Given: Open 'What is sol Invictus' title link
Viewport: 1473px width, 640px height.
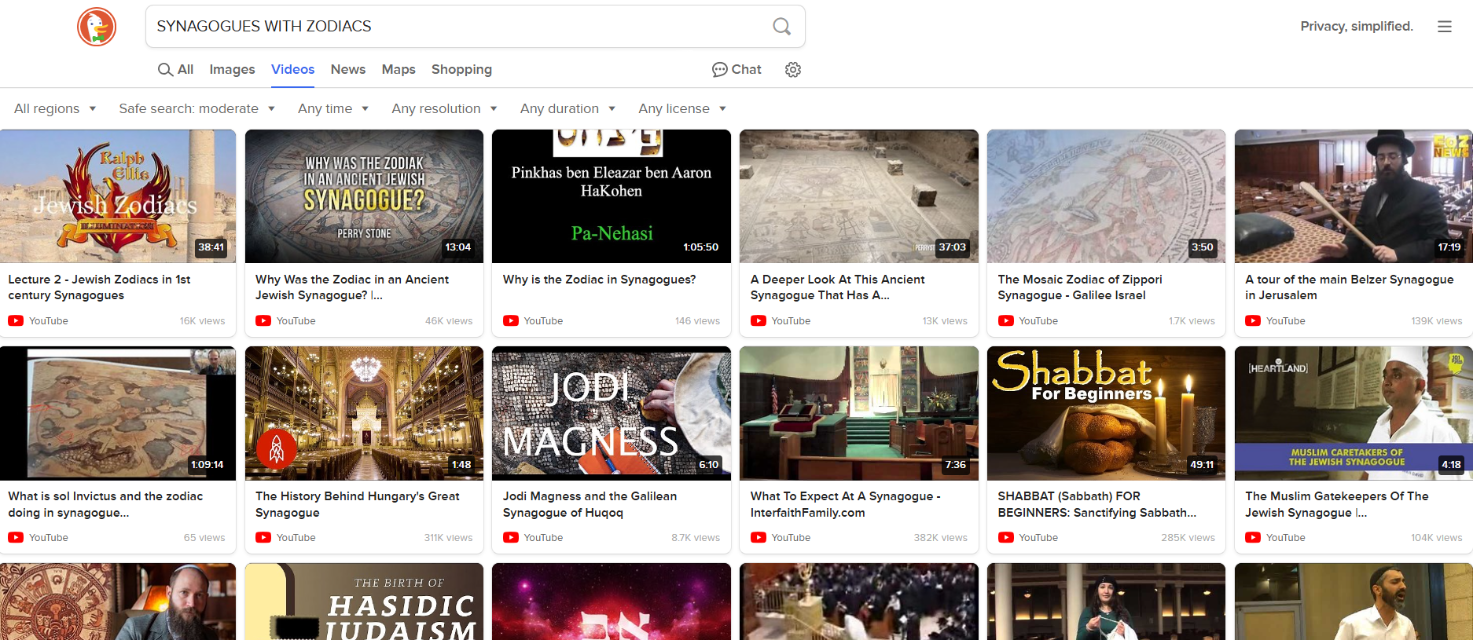Looking at the screenshot, I should pyautogui.click(x=105, y=504).
